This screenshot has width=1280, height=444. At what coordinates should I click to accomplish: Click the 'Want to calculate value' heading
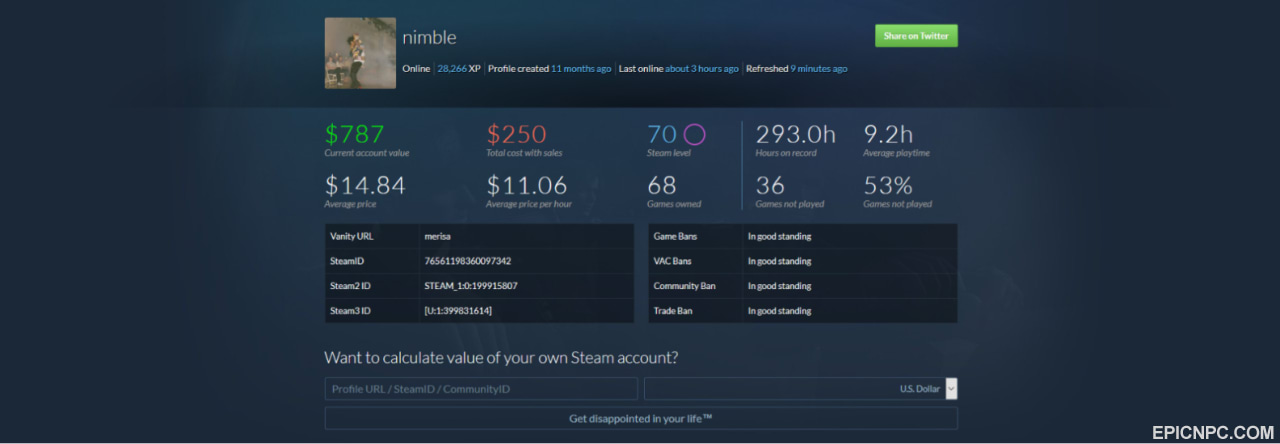501,358
